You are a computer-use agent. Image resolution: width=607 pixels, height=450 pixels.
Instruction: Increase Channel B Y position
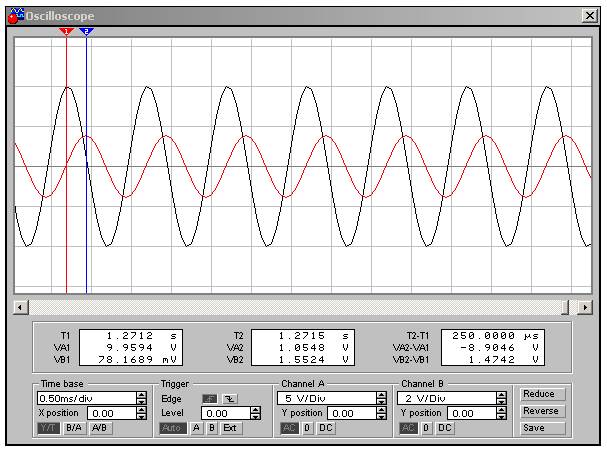(502, 410)
